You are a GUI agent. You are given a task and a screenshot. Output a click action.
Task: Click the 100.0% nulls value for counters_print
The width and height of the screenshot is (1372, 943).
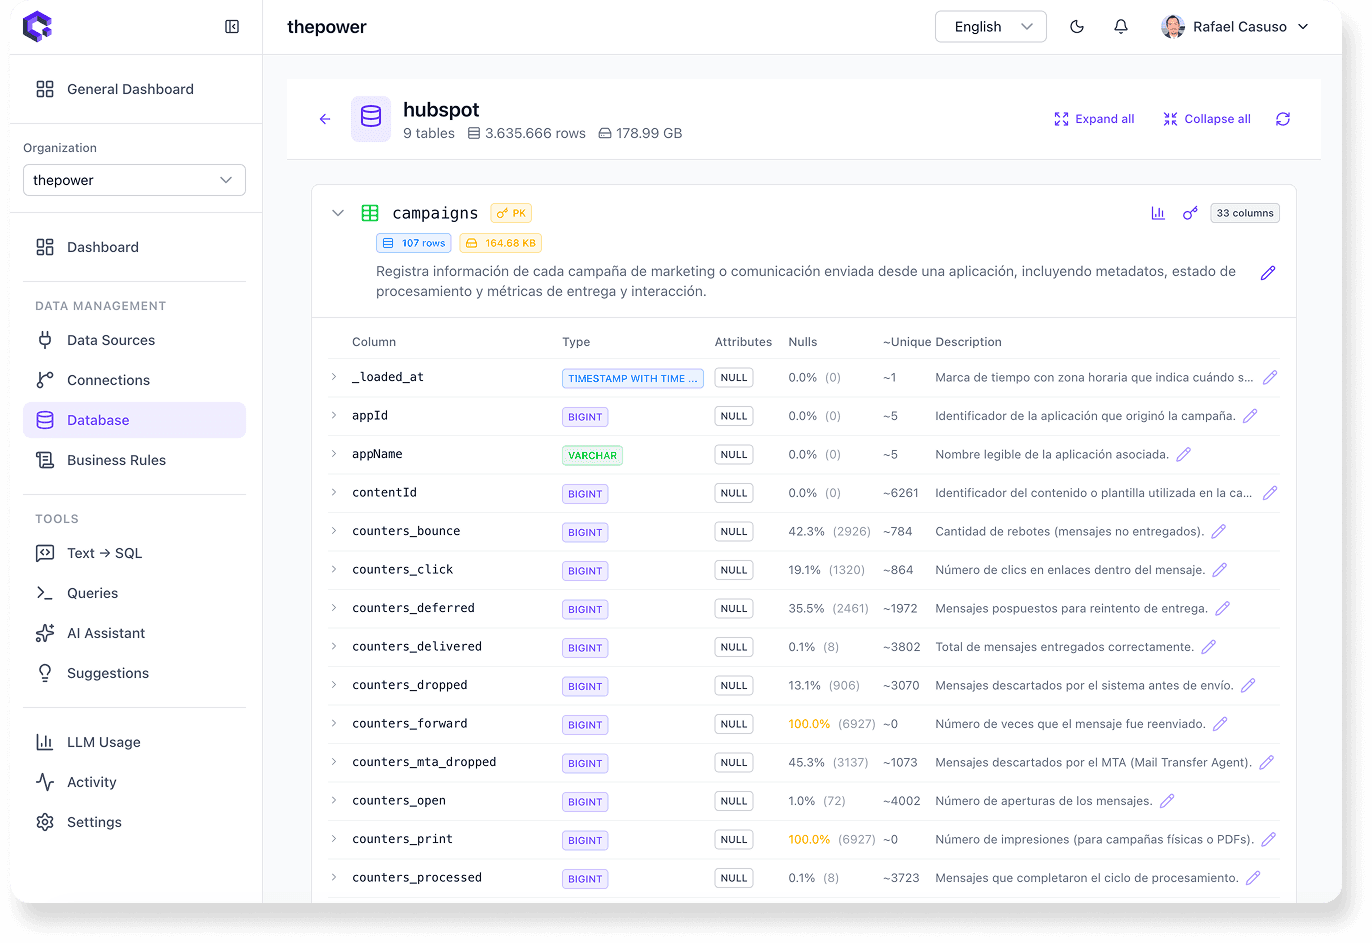click(809, 840)
